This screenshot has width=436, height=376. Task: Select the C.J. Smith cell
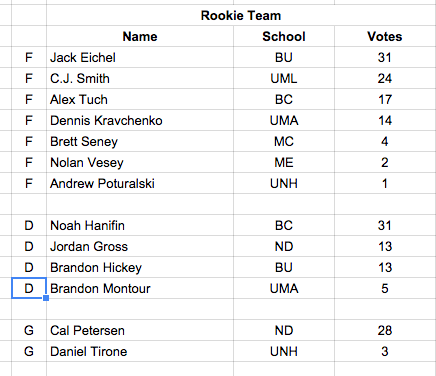click(140, 78)
